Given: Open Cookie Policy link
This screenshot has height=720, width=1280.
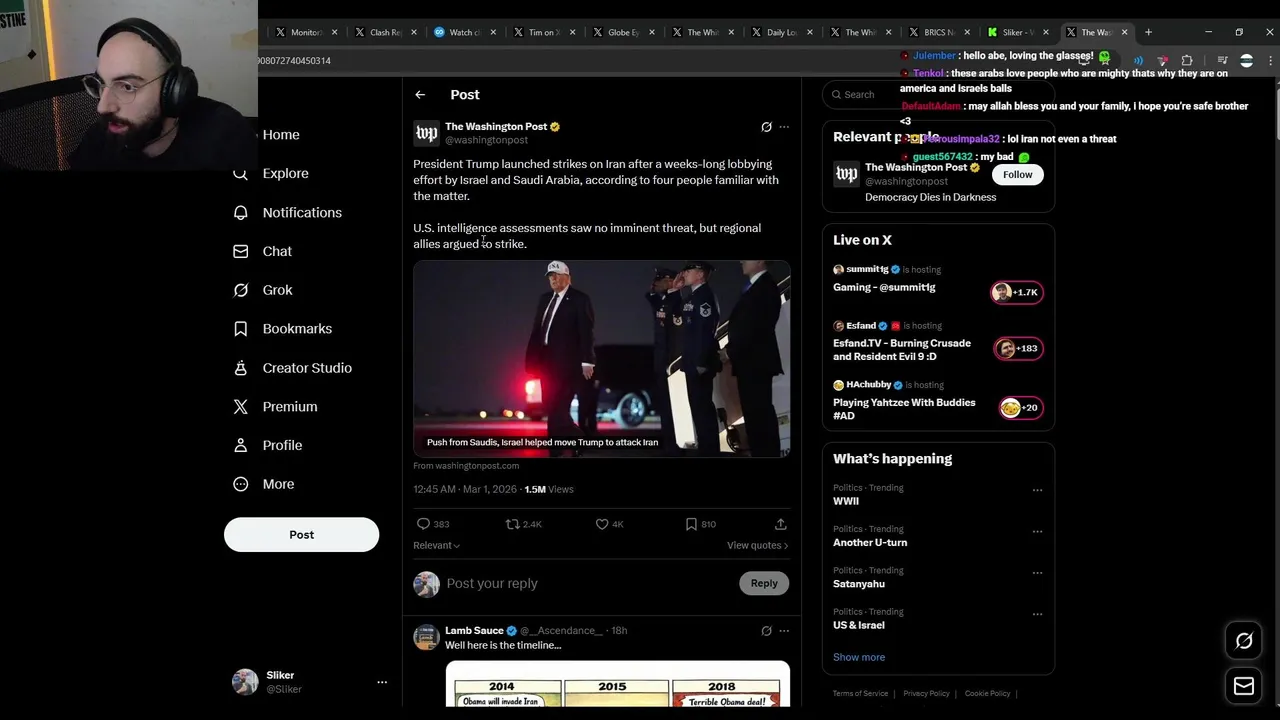Looking at the screenshot, I should [987, 694].
